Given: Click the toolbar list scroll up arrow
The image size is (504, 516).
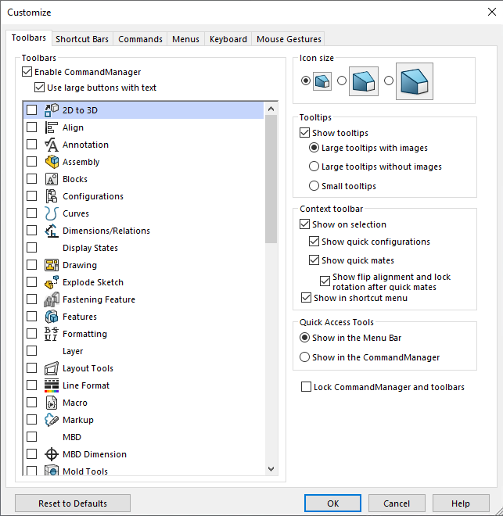Looking at the screenshot, I should (271, 109).
